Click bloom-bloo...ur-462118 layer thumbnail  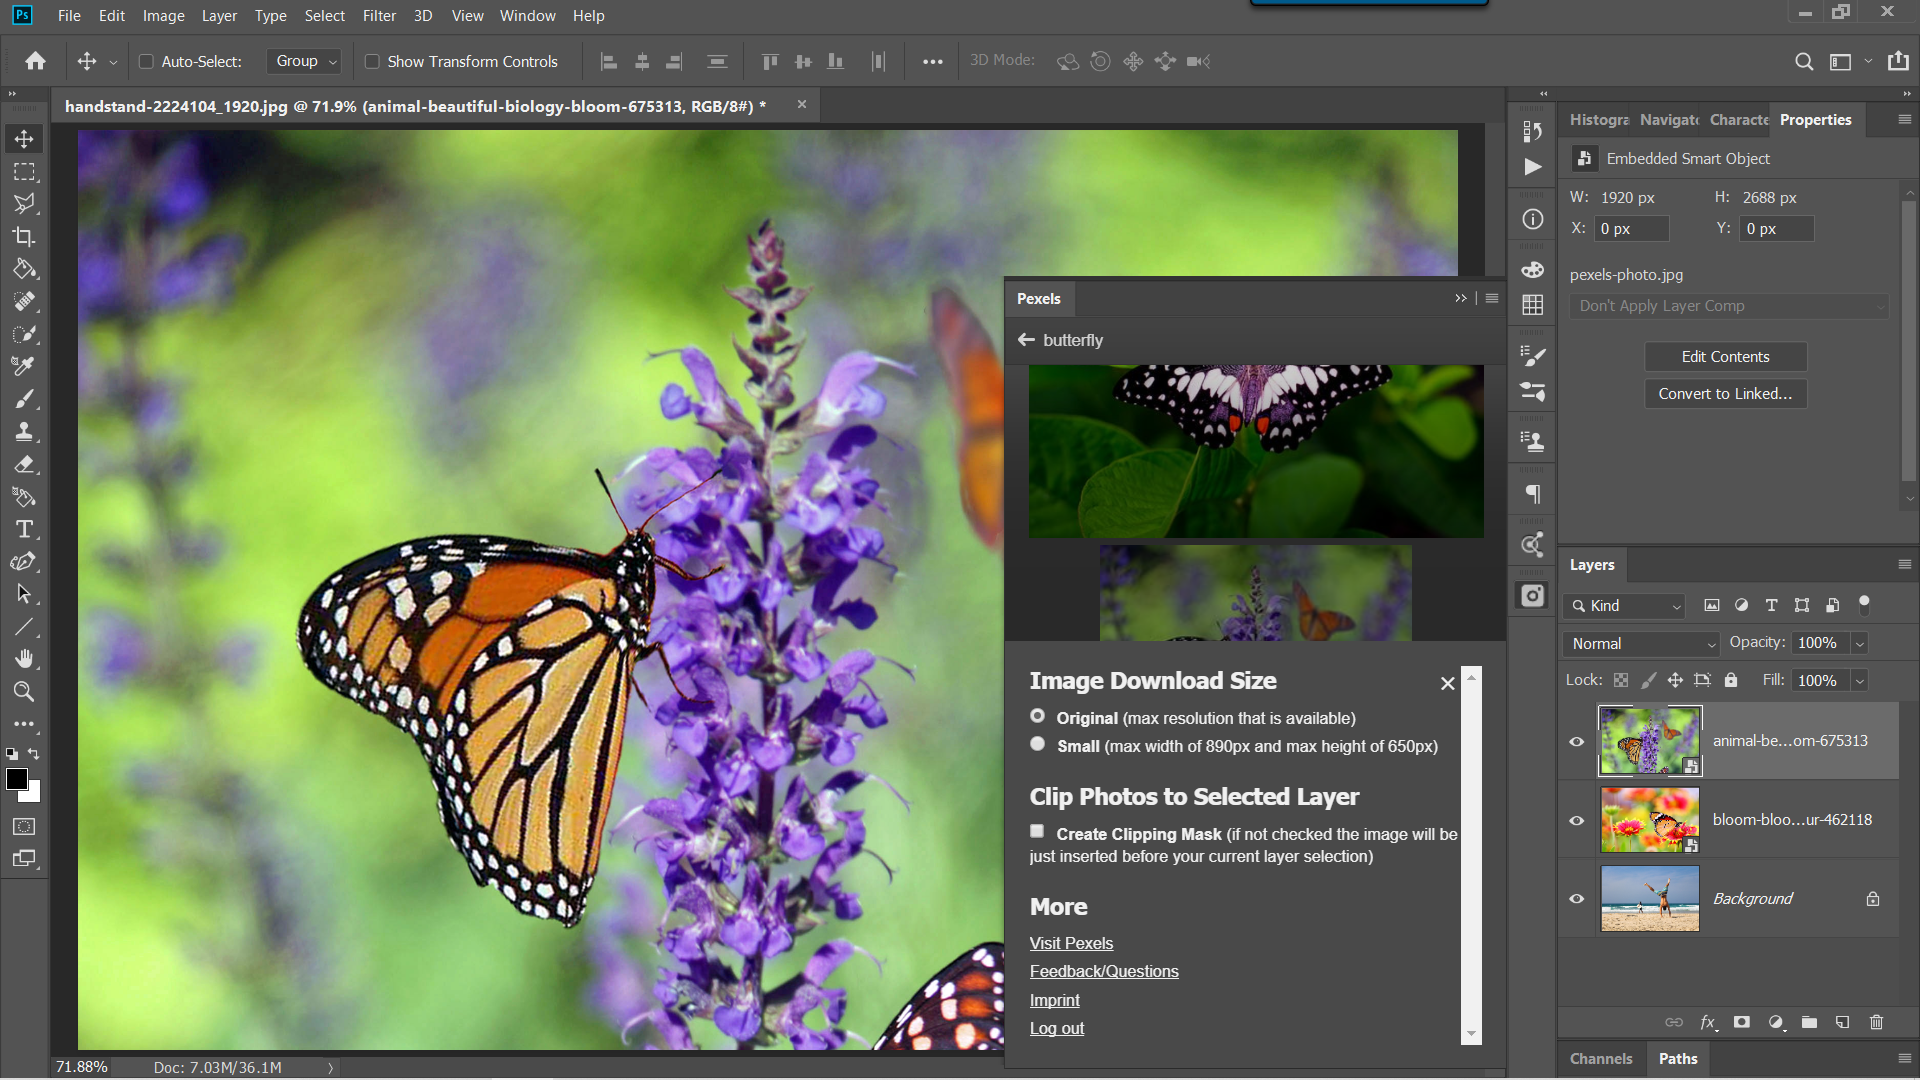point(1650,819)
